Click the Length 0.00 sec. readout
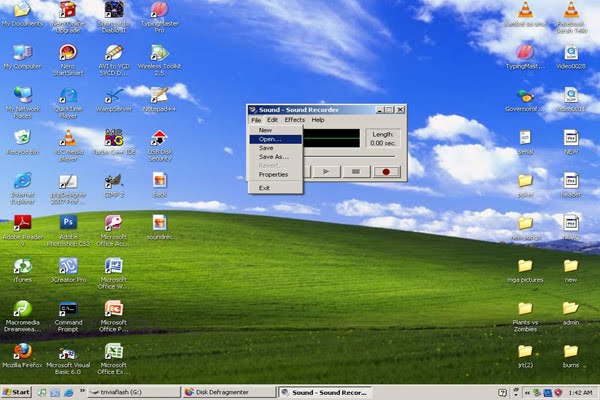This screenshot has height=400, width=600. click(383, 139)
